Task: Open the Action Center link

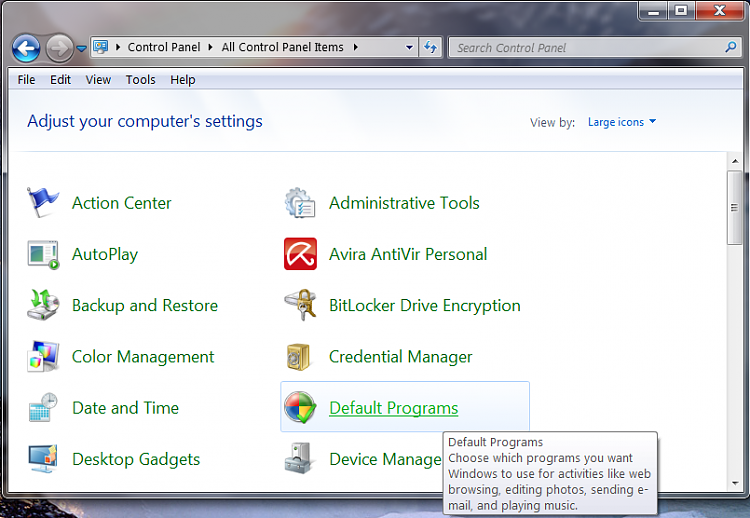Action: (x=121, y=203)
